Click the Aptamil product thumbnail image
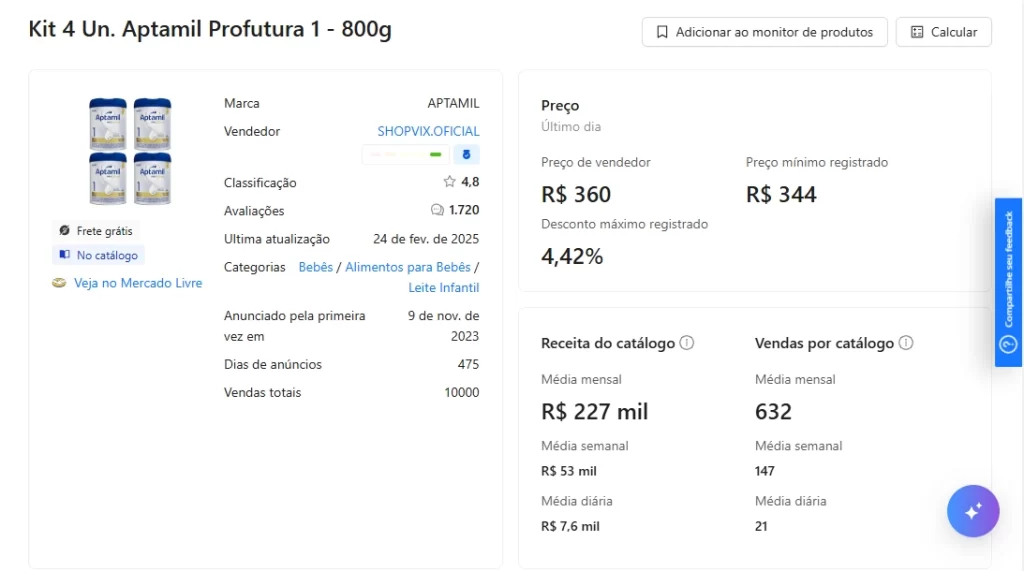 tap(130, 151)
